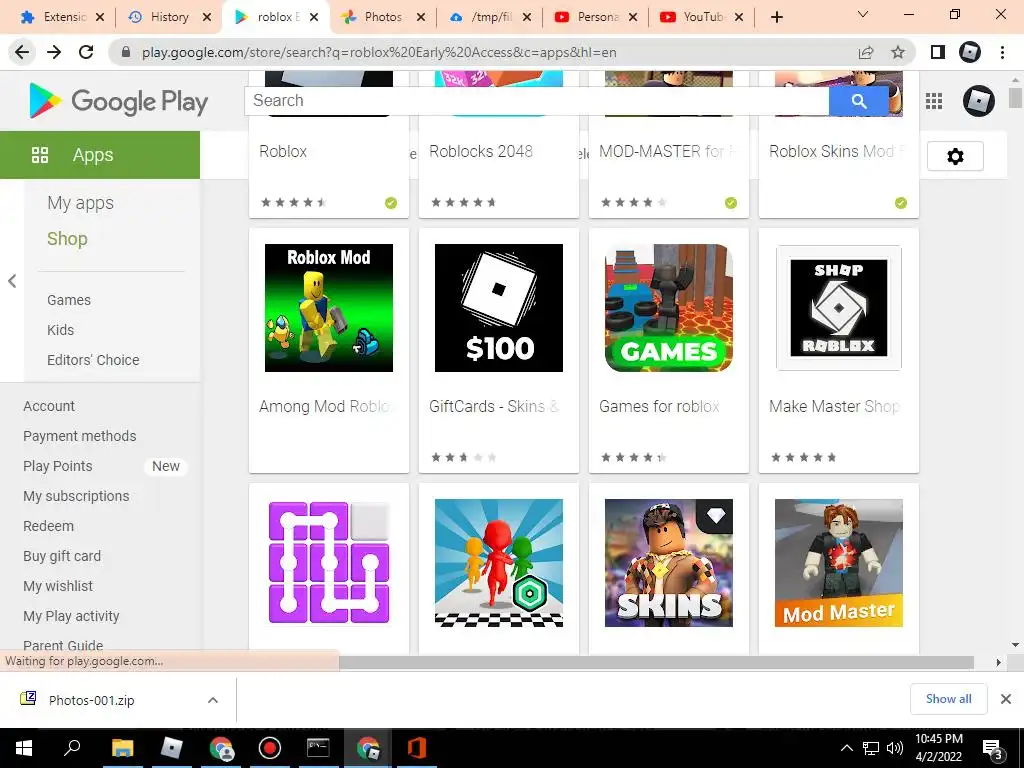The image size is (1024, 768).
Task: Focus the Google Play search field
Action: coord(537,101)
